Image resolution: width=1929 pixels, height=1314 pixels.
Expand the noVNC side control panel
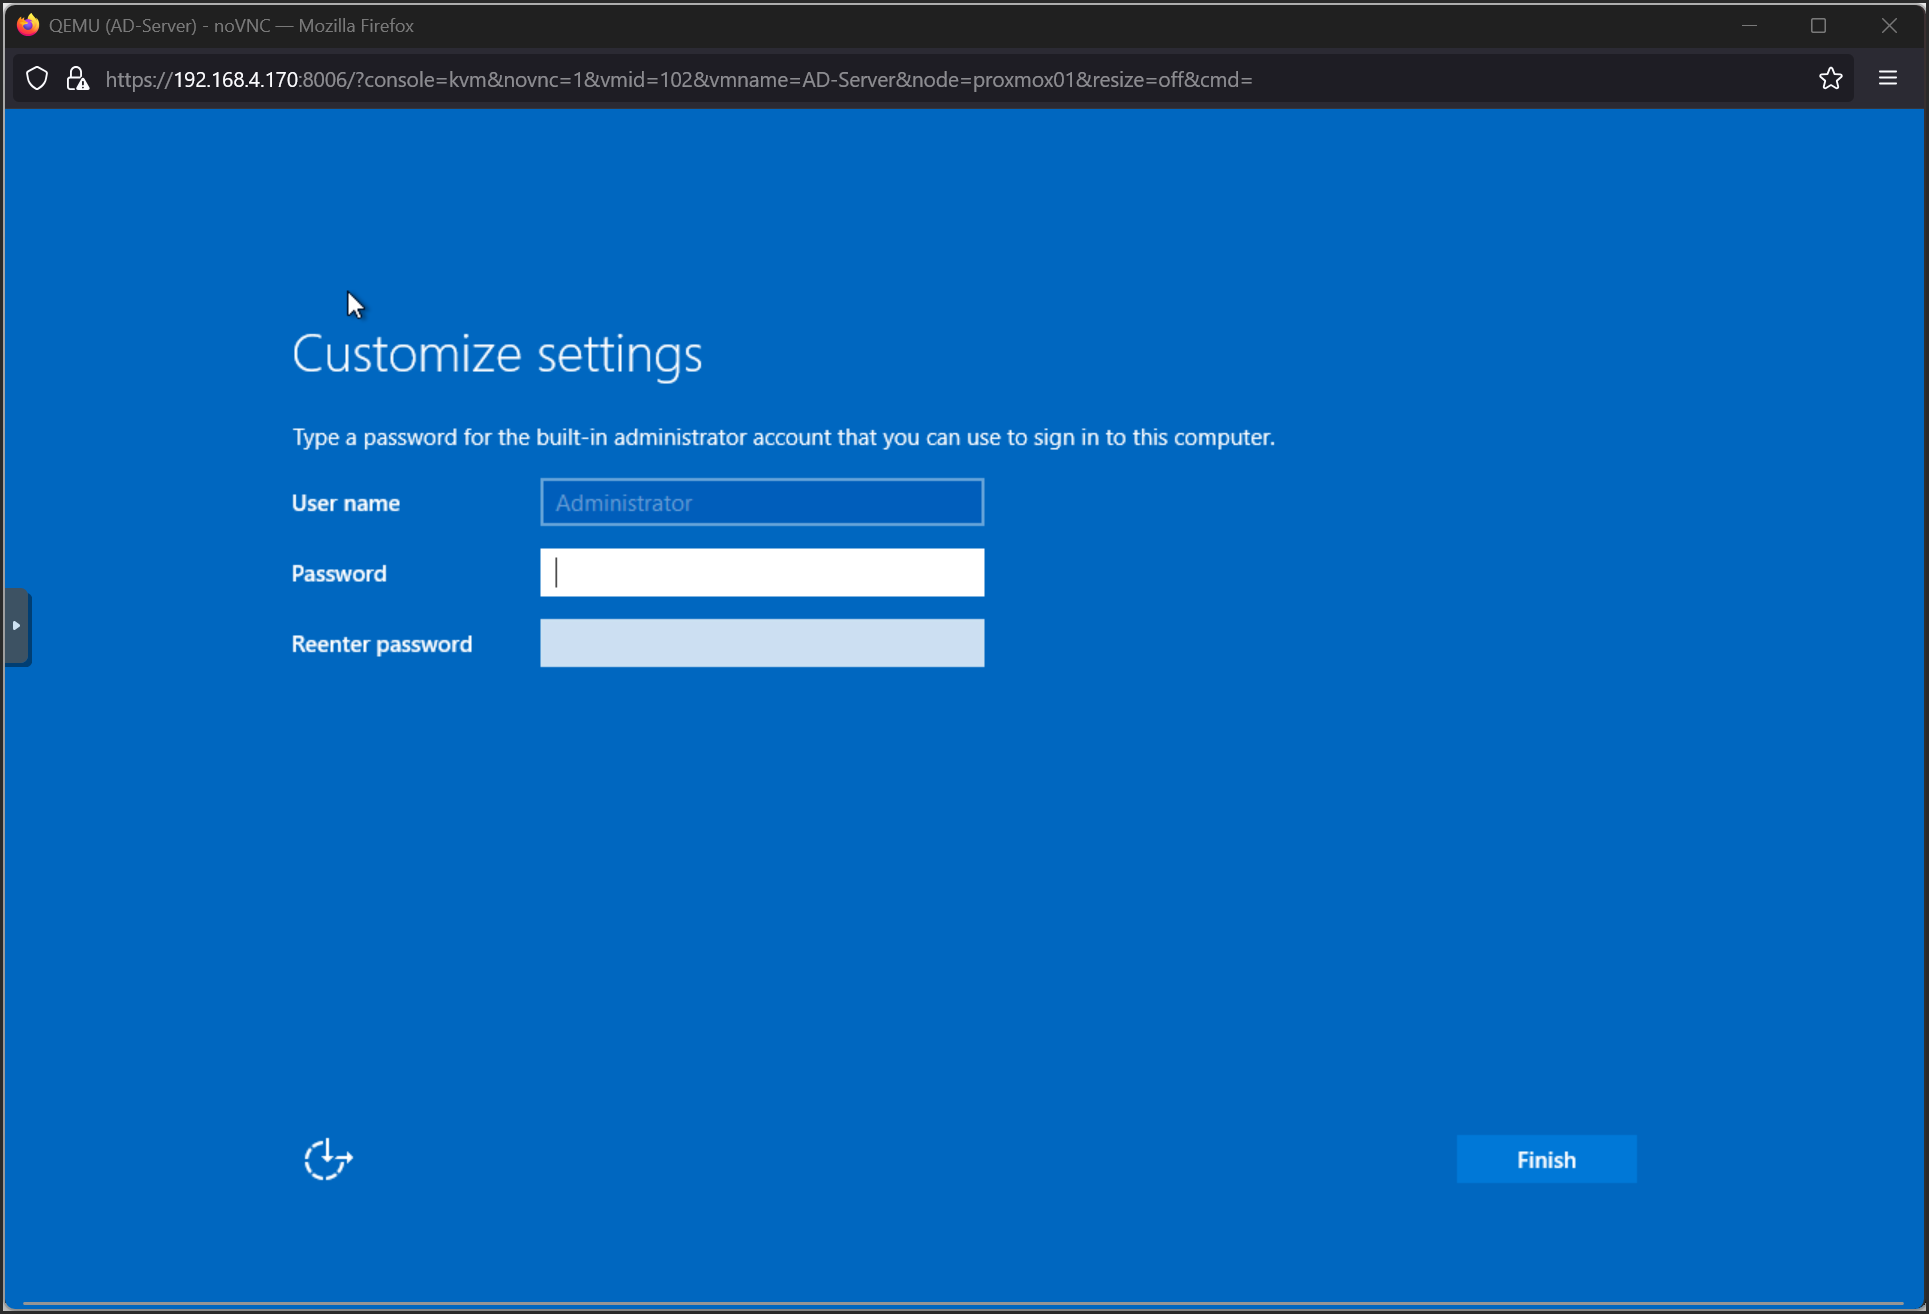[x=17, y=626]
